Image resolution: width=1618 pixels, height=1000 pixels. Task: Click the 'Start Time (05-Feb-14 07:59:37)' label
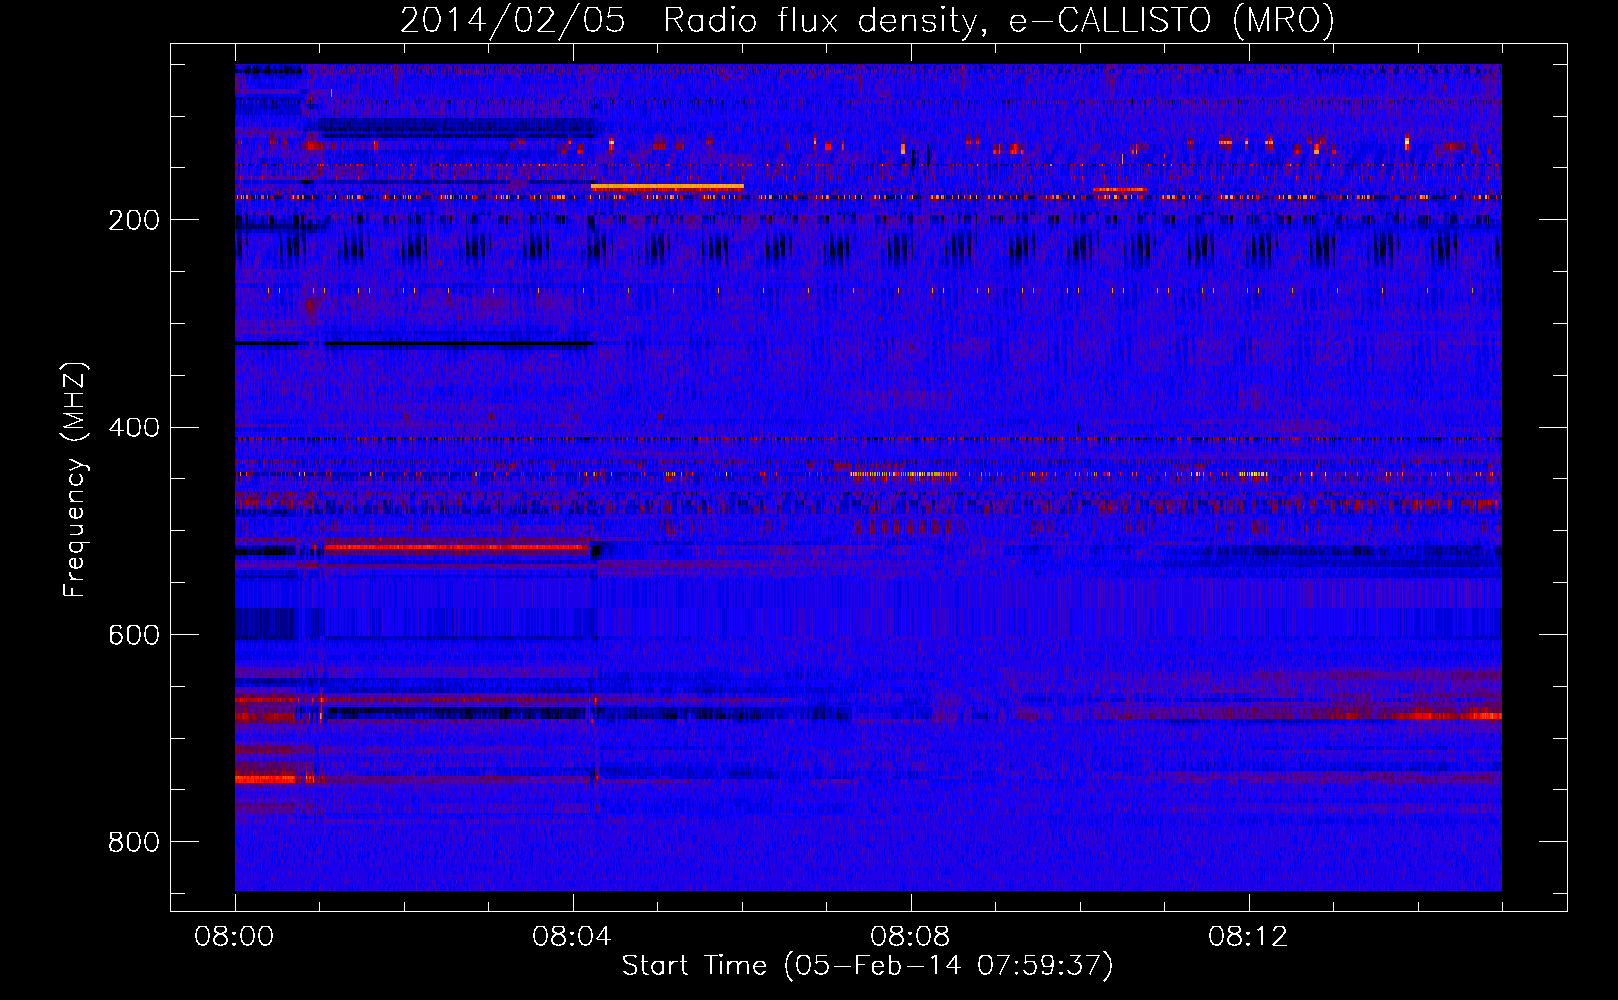(x=867, y=966)
